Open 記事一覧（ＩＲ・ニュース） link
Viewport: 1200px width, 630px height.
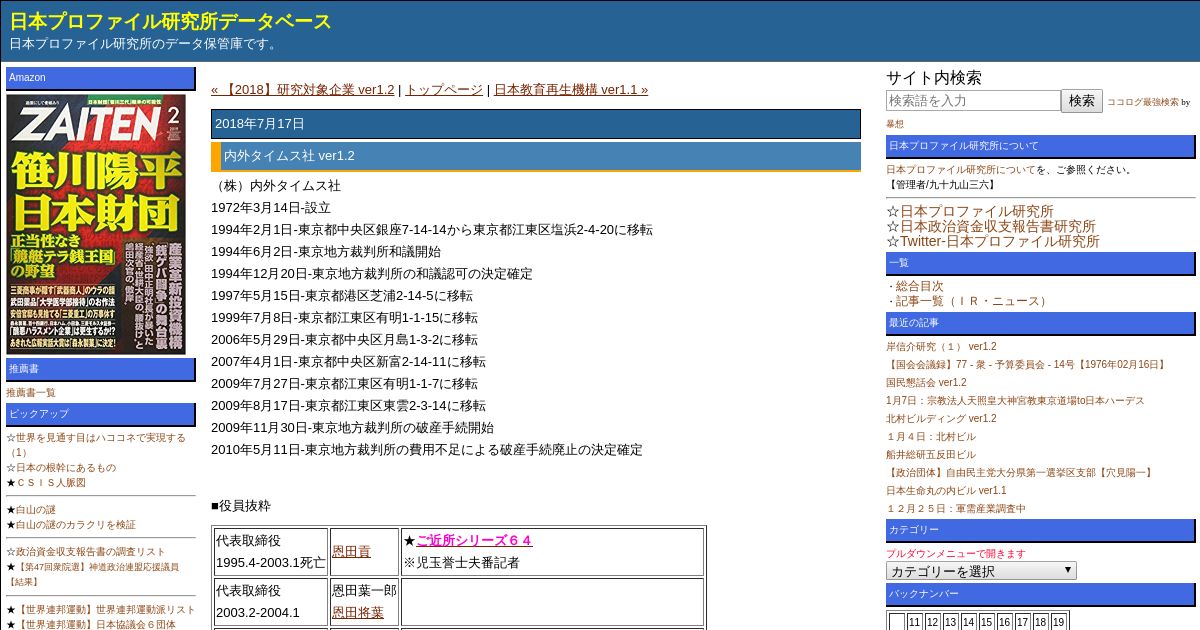coord(973,301)
